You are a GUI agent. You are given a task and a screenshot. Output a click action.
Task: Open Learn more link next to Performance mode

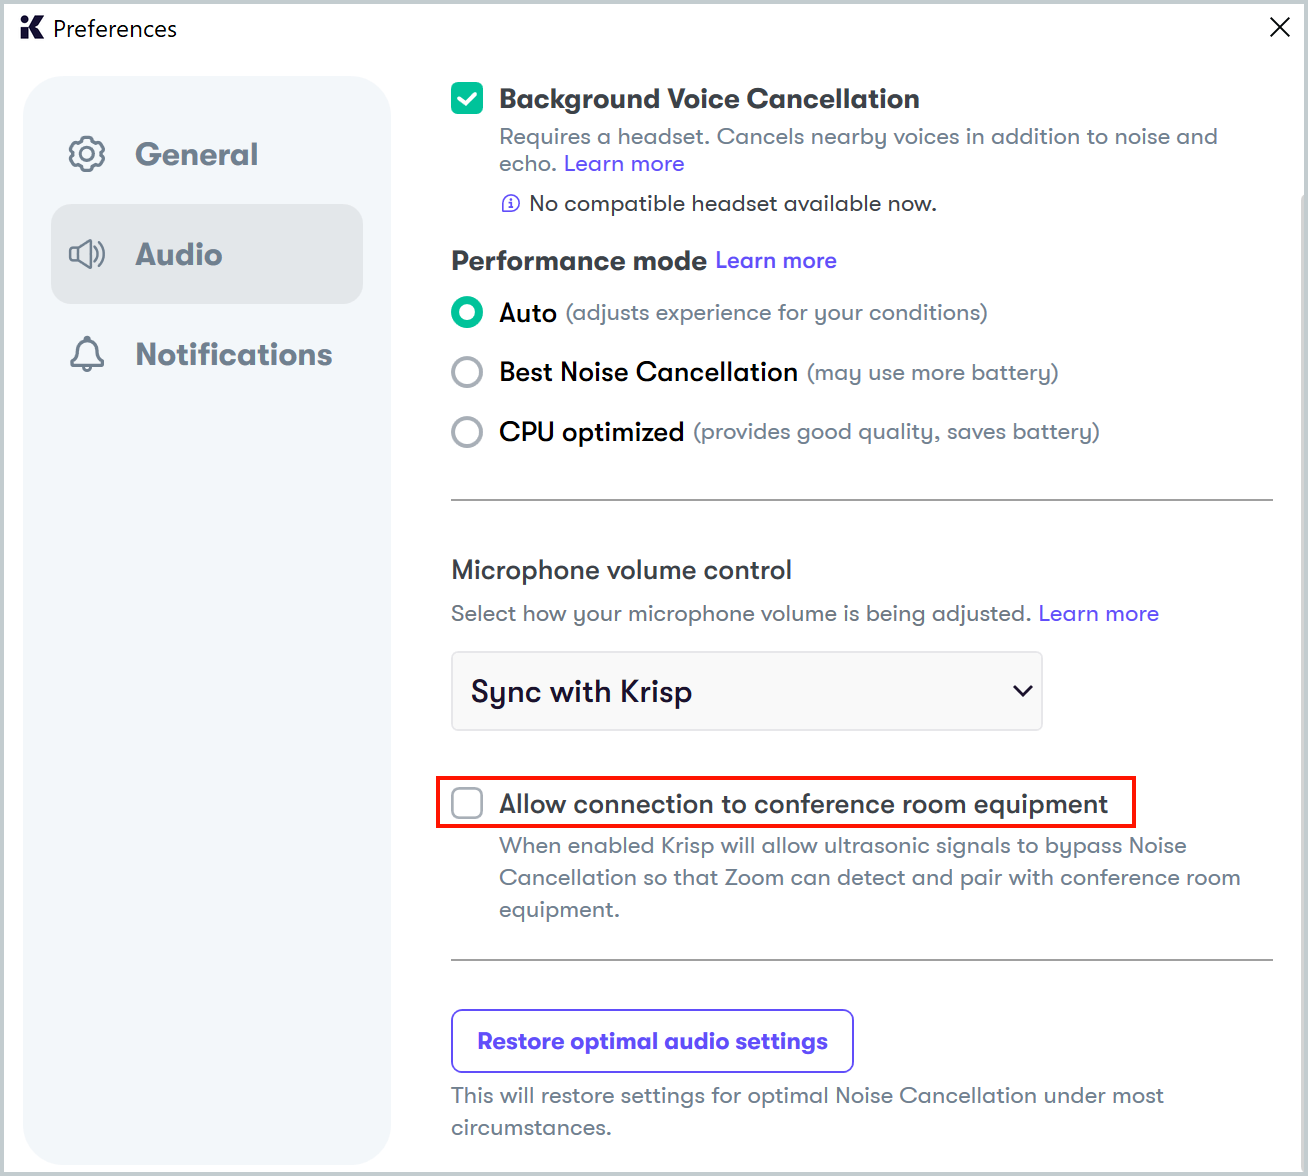point(776,261)
